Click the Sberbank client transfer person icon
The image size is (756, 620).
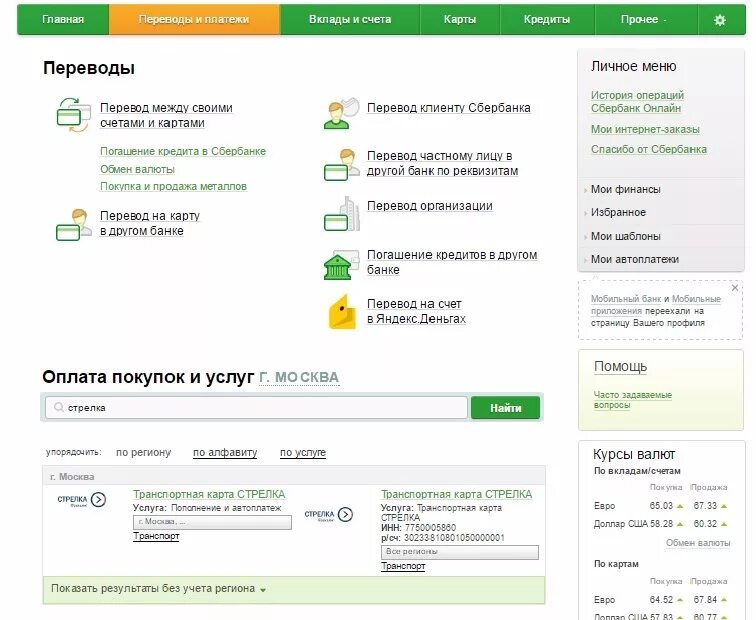[341, 114]
